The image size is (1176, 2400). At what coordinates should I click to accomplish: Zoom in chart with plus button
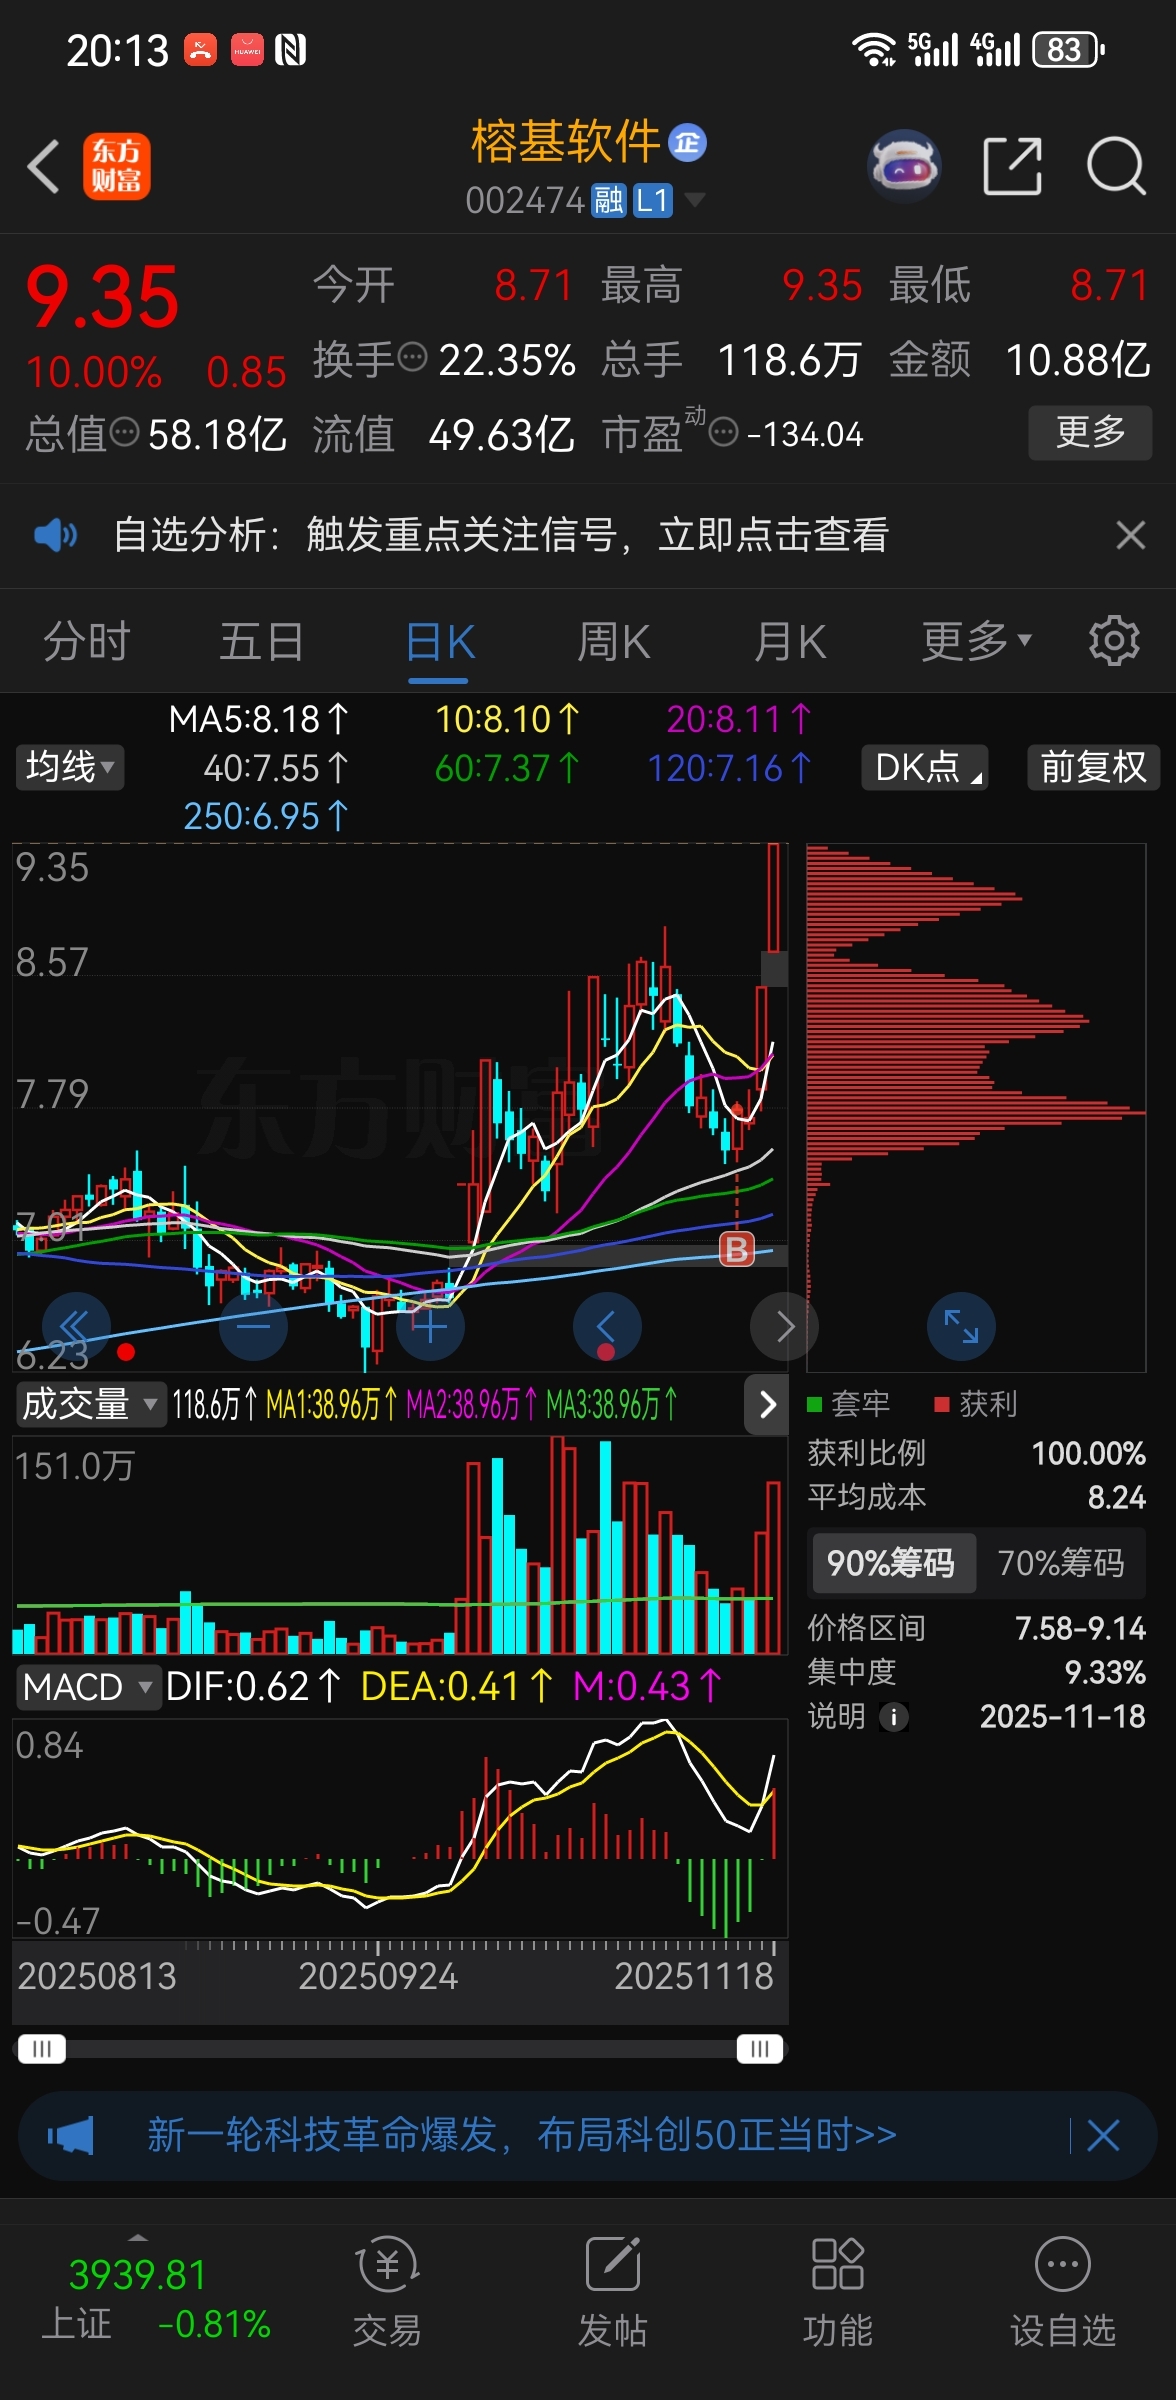point(430,1326)
